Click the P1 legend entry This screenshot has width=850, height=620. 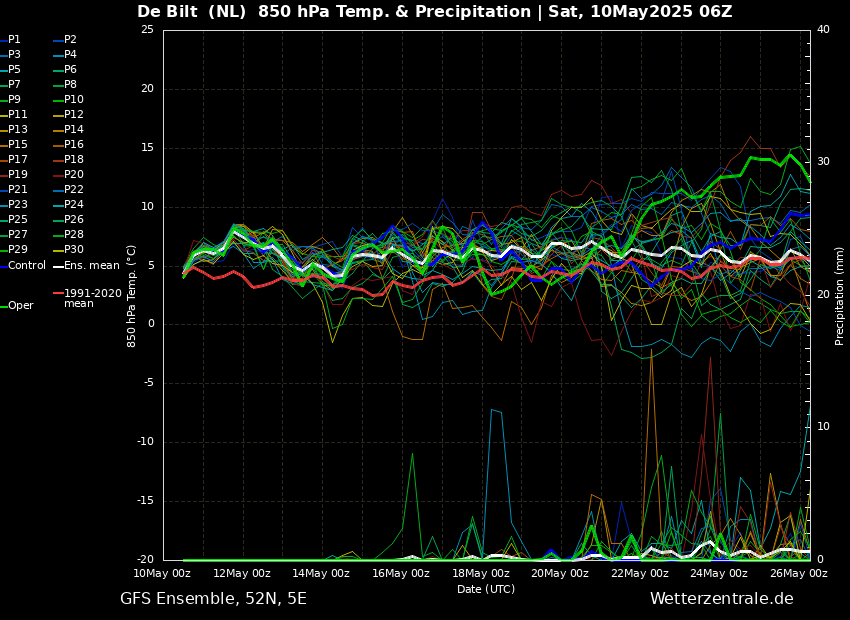coord(14,40)
